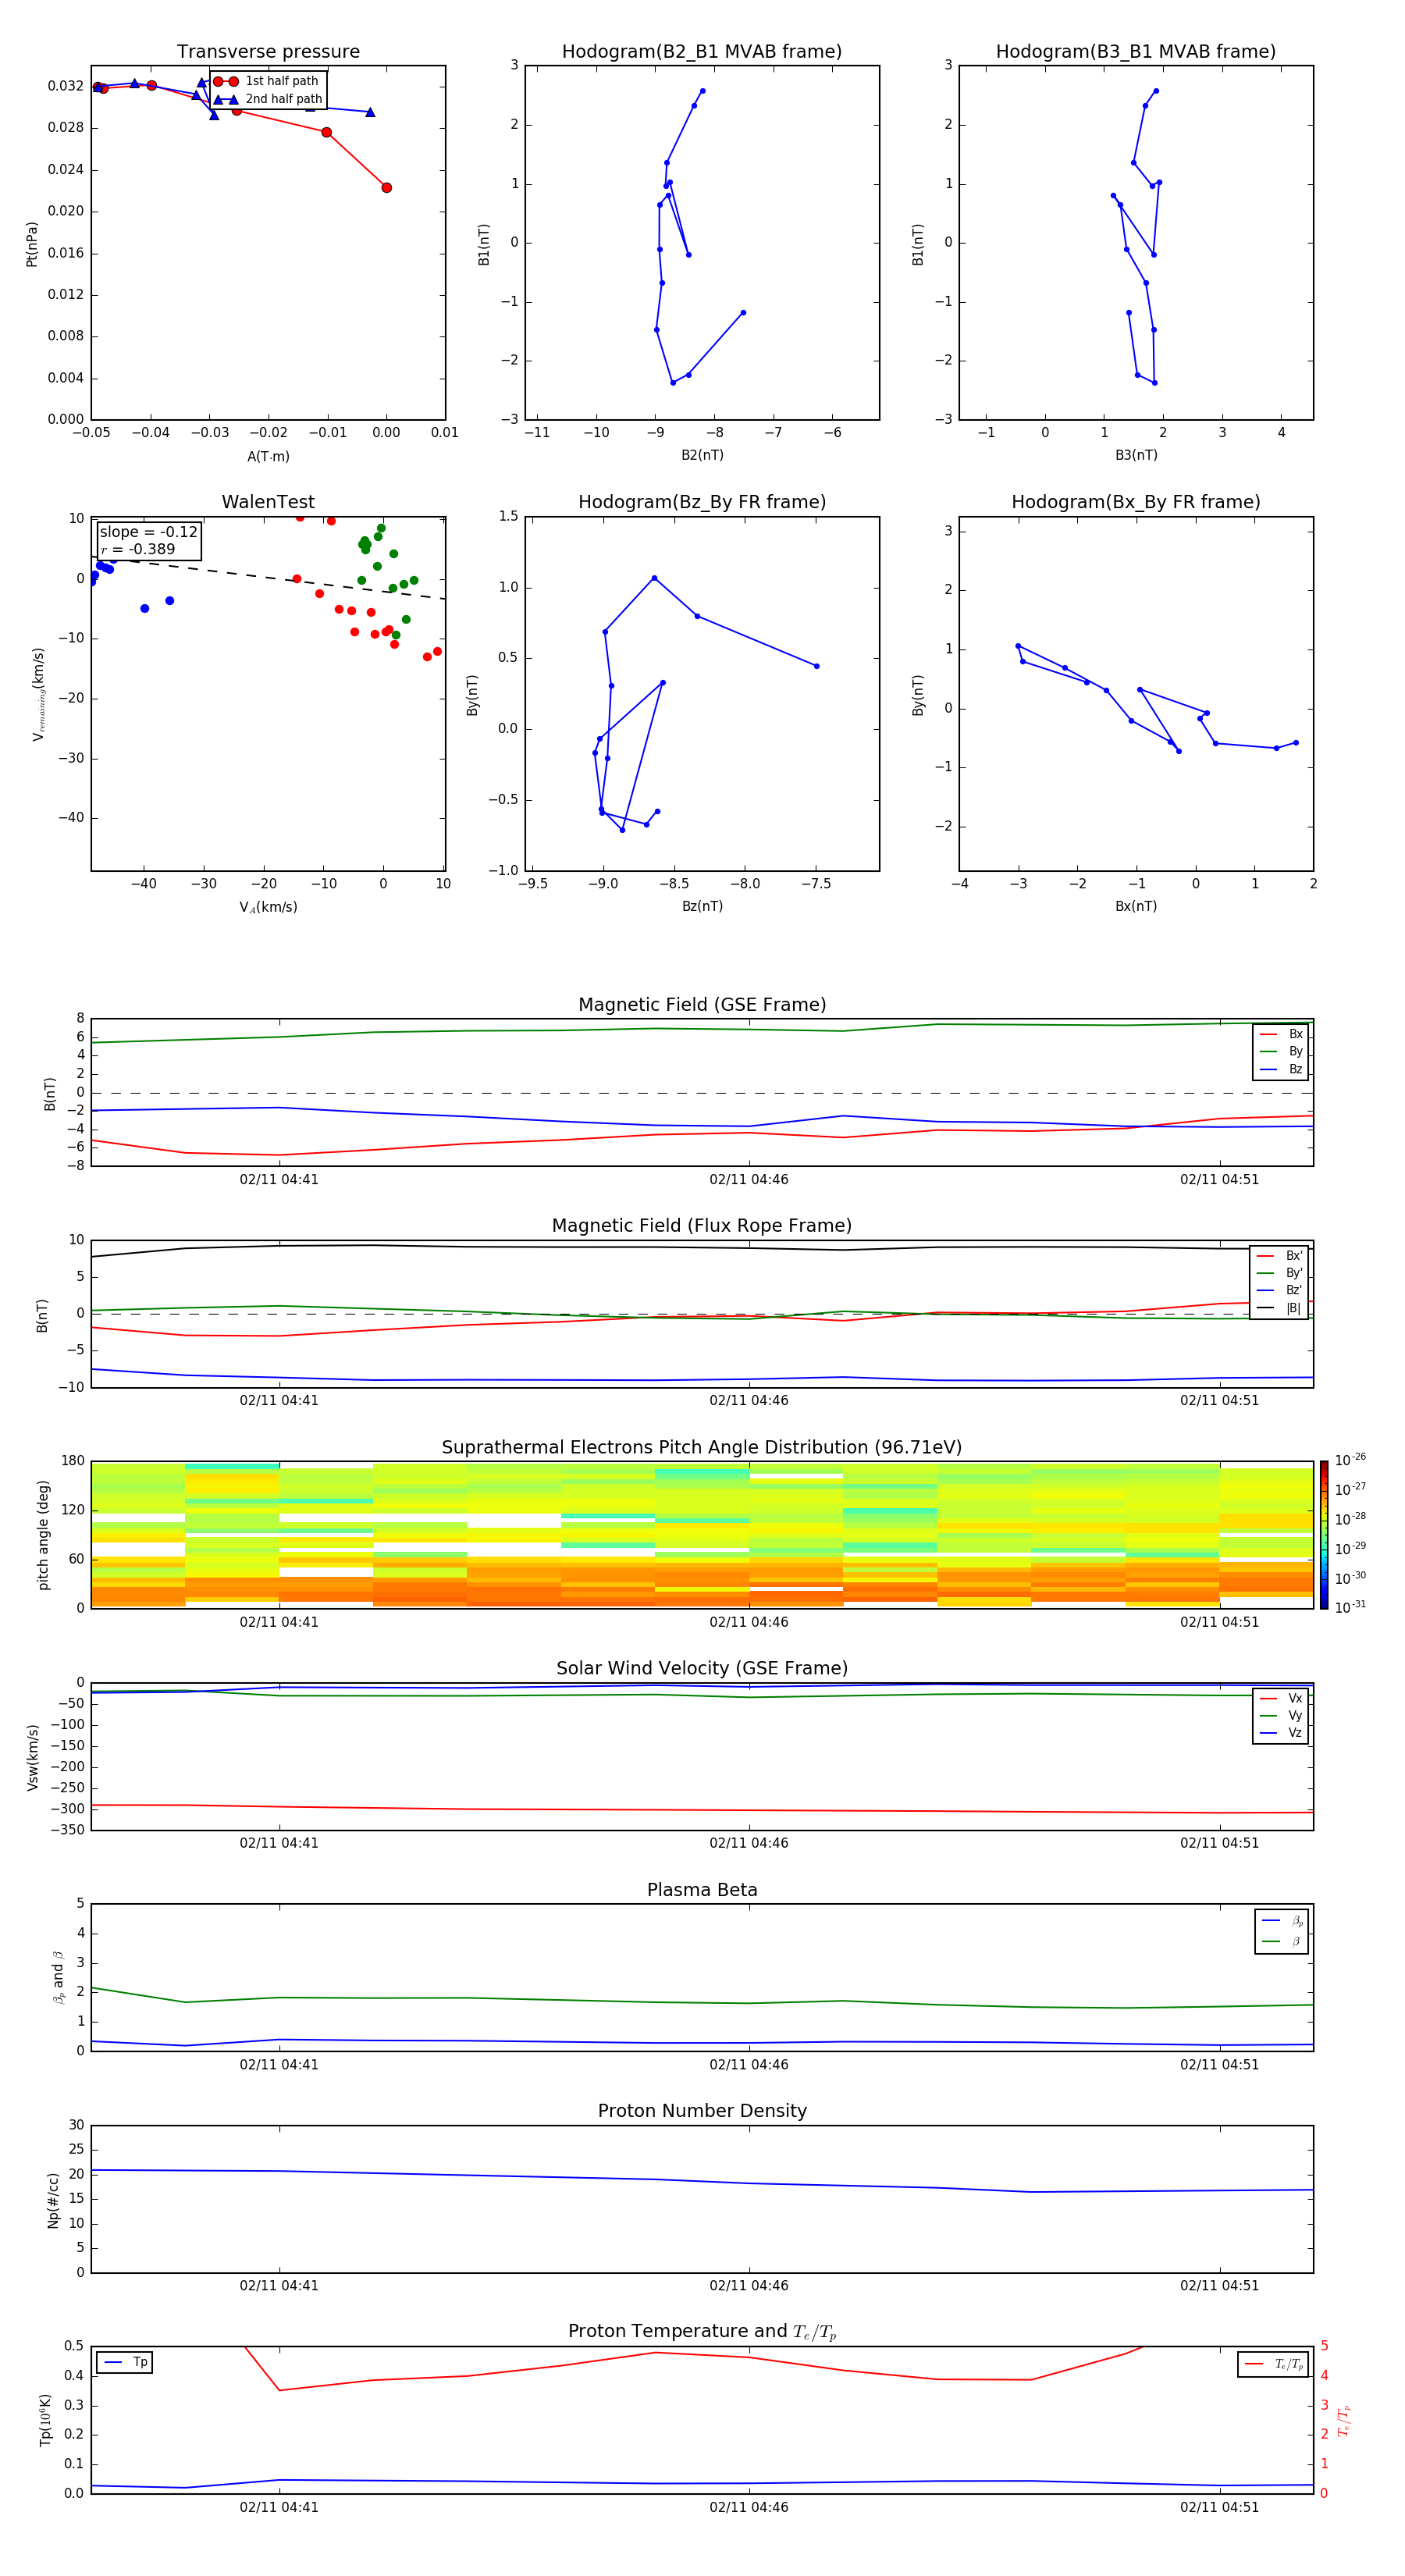
Task: Click the 'Np(#/cc)' y-axis label
Action: (x=53, y=2199)
